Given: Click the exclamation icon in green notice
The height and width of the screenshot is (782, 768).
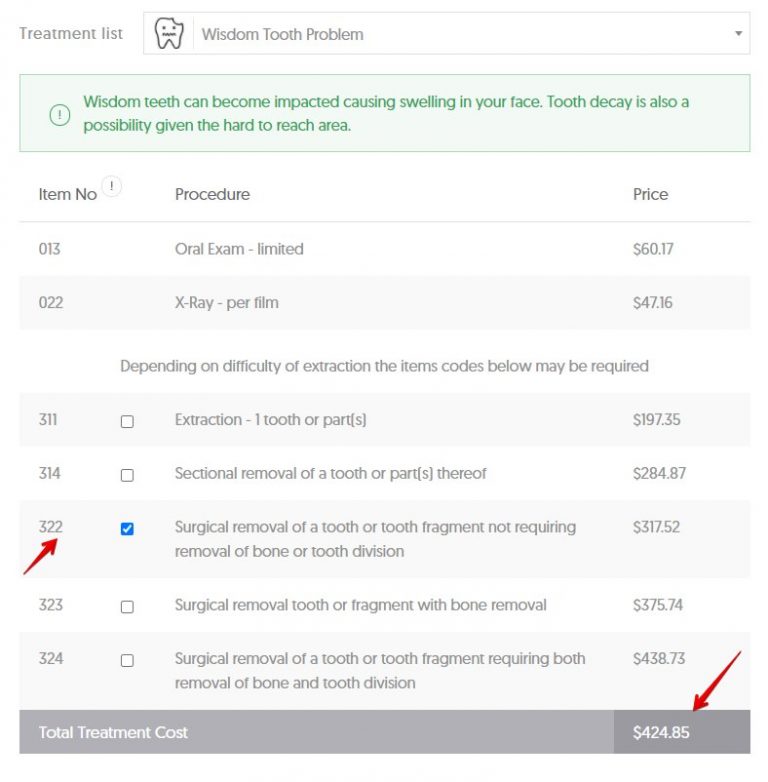Looking at the screenshot, I should [x=60, y=114].
